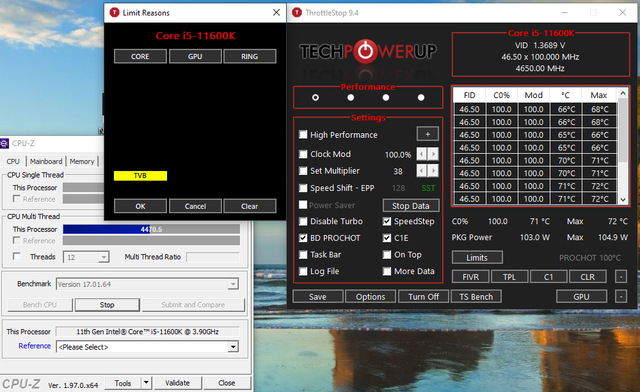Toggle CPU-Z Threads checkbox
Screen dimensions: 640x392
[17, 256]
